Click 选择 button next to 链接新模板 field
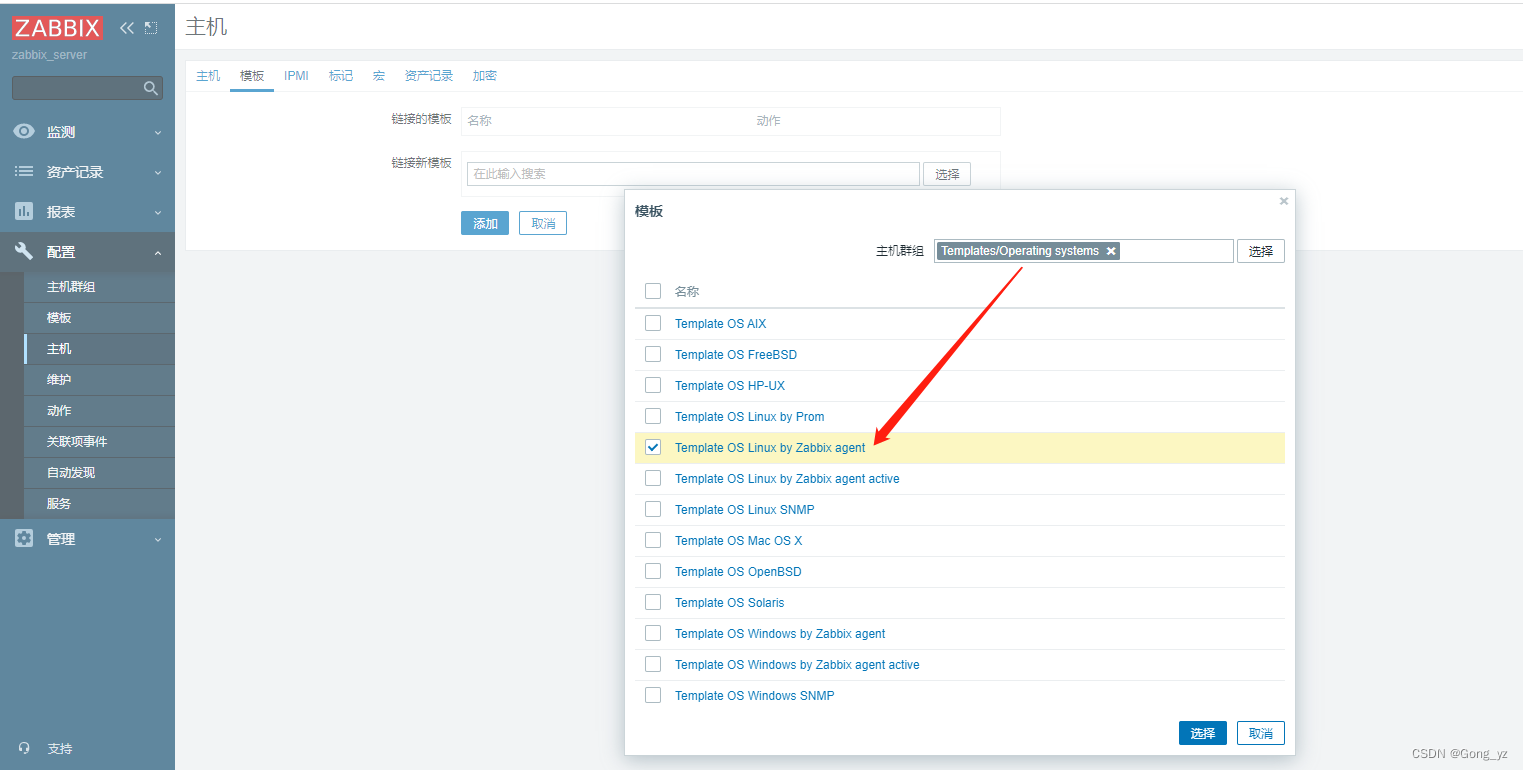Screen dimensions: 1523x770 pos(947,174)
